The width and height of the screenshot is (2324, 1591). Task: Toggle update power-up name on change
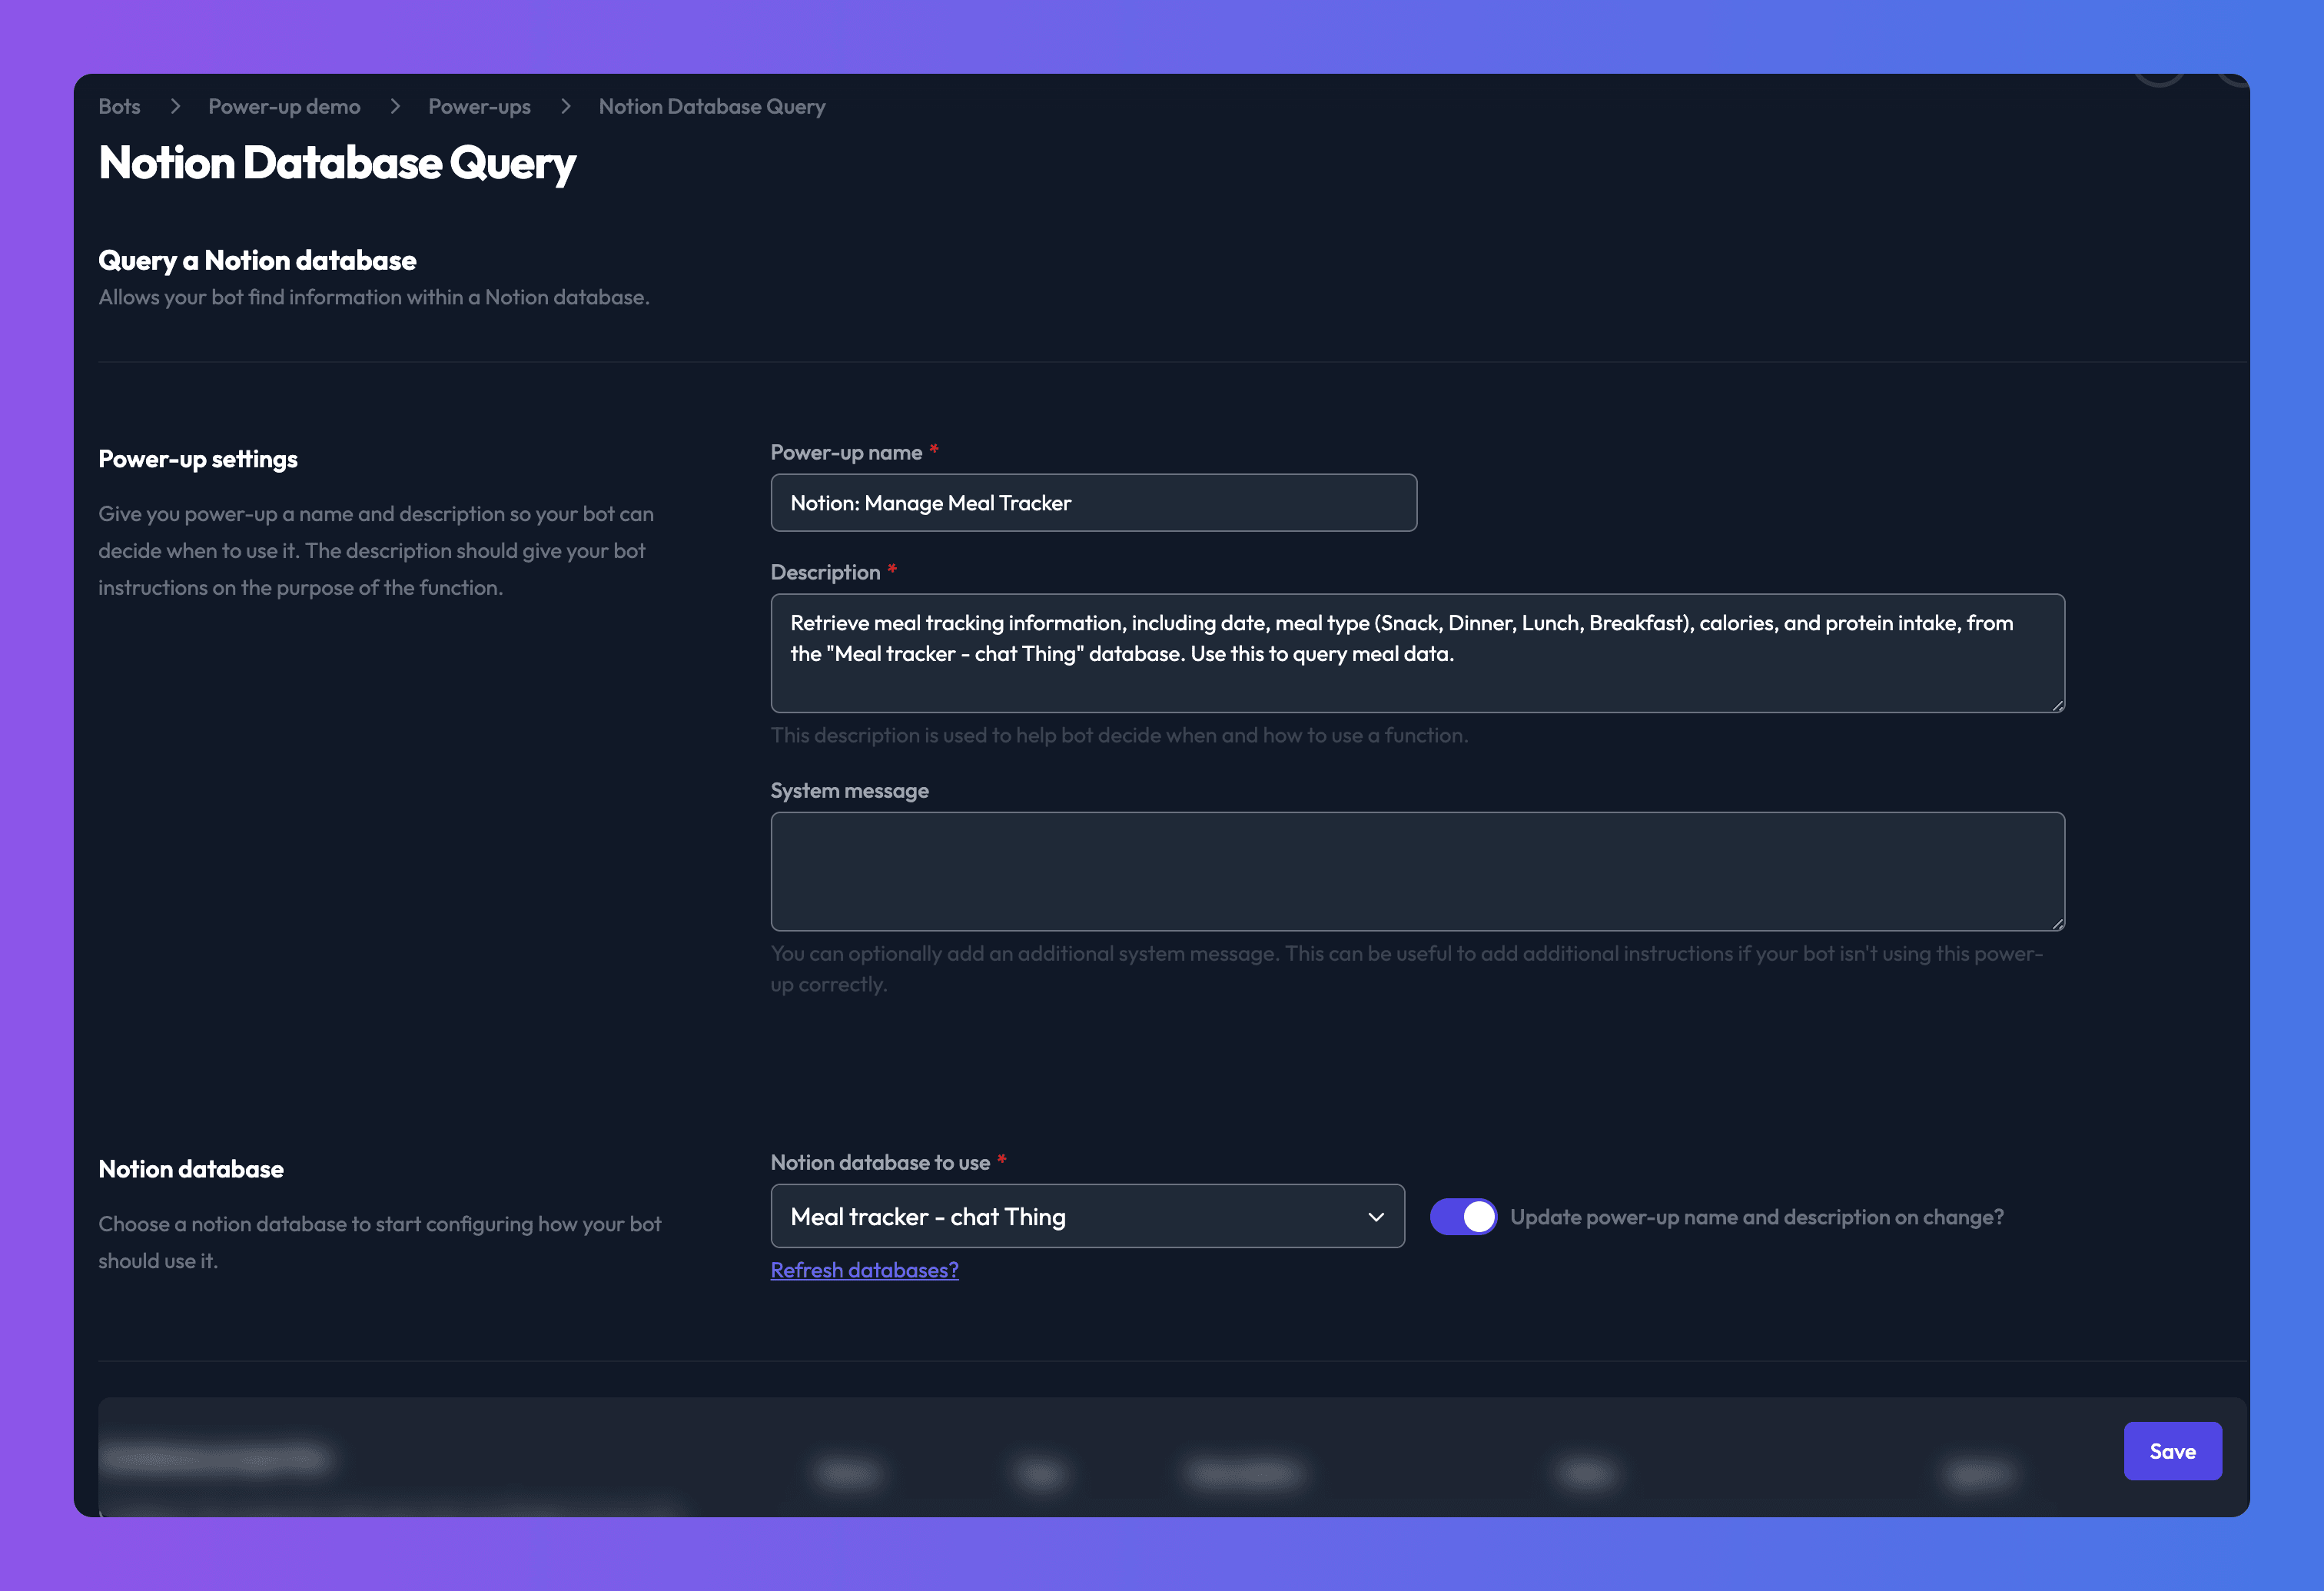pyautogui.click(x=1463, y=1217)
